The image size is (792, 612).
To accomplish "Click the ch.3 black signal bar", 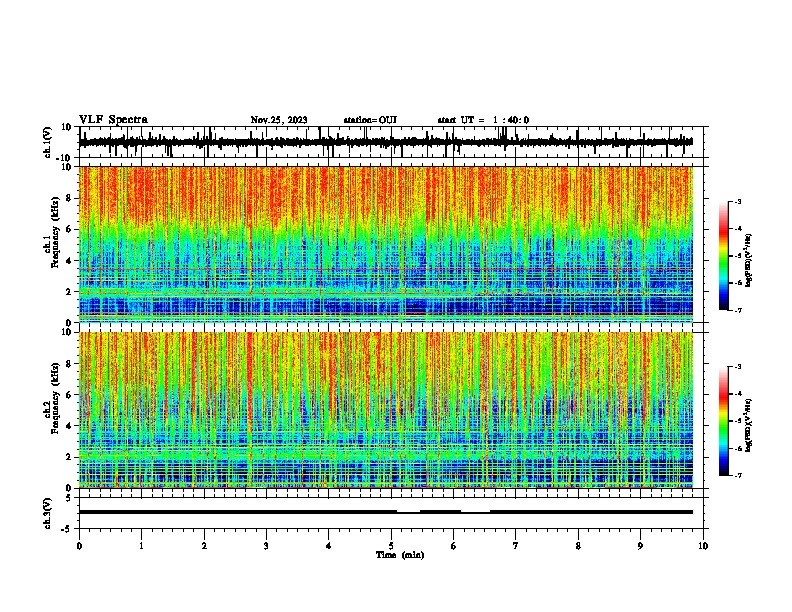I will [386, 512].
